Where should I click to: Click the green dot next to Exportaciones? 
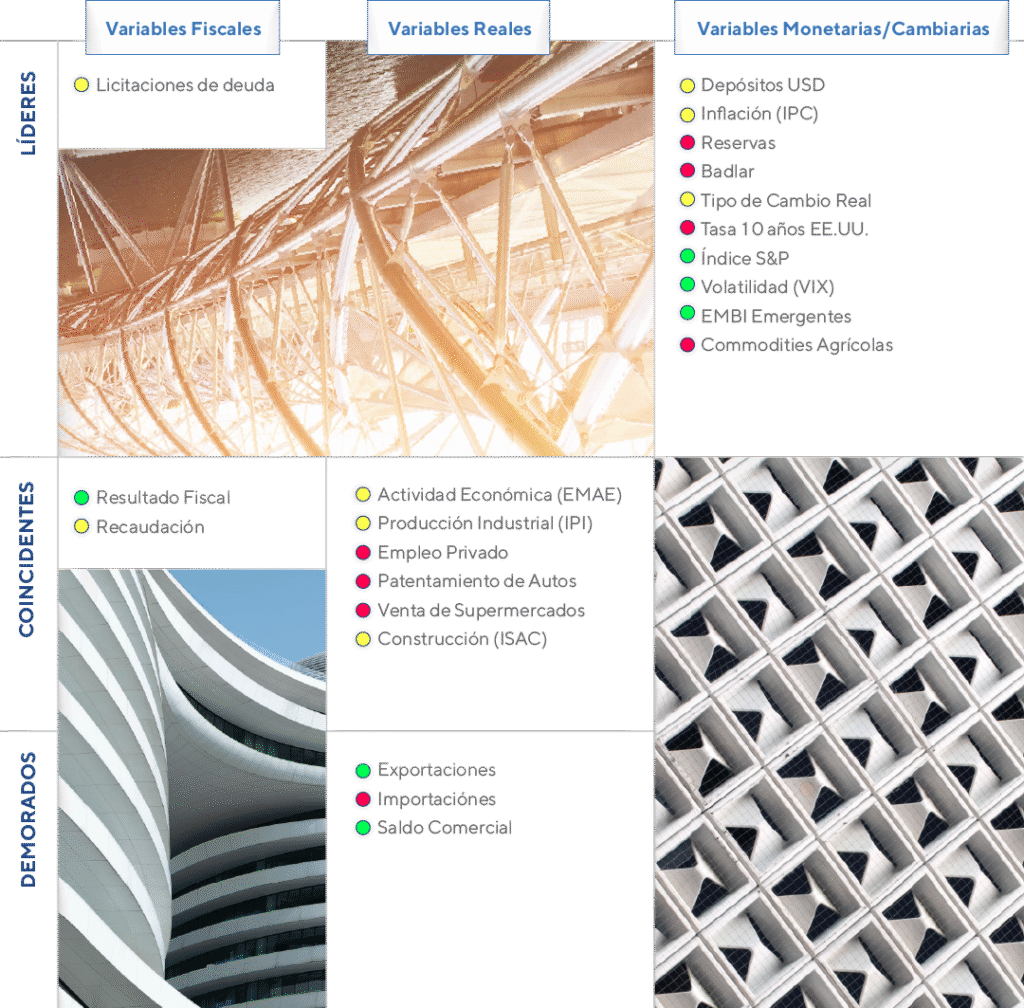363,770
